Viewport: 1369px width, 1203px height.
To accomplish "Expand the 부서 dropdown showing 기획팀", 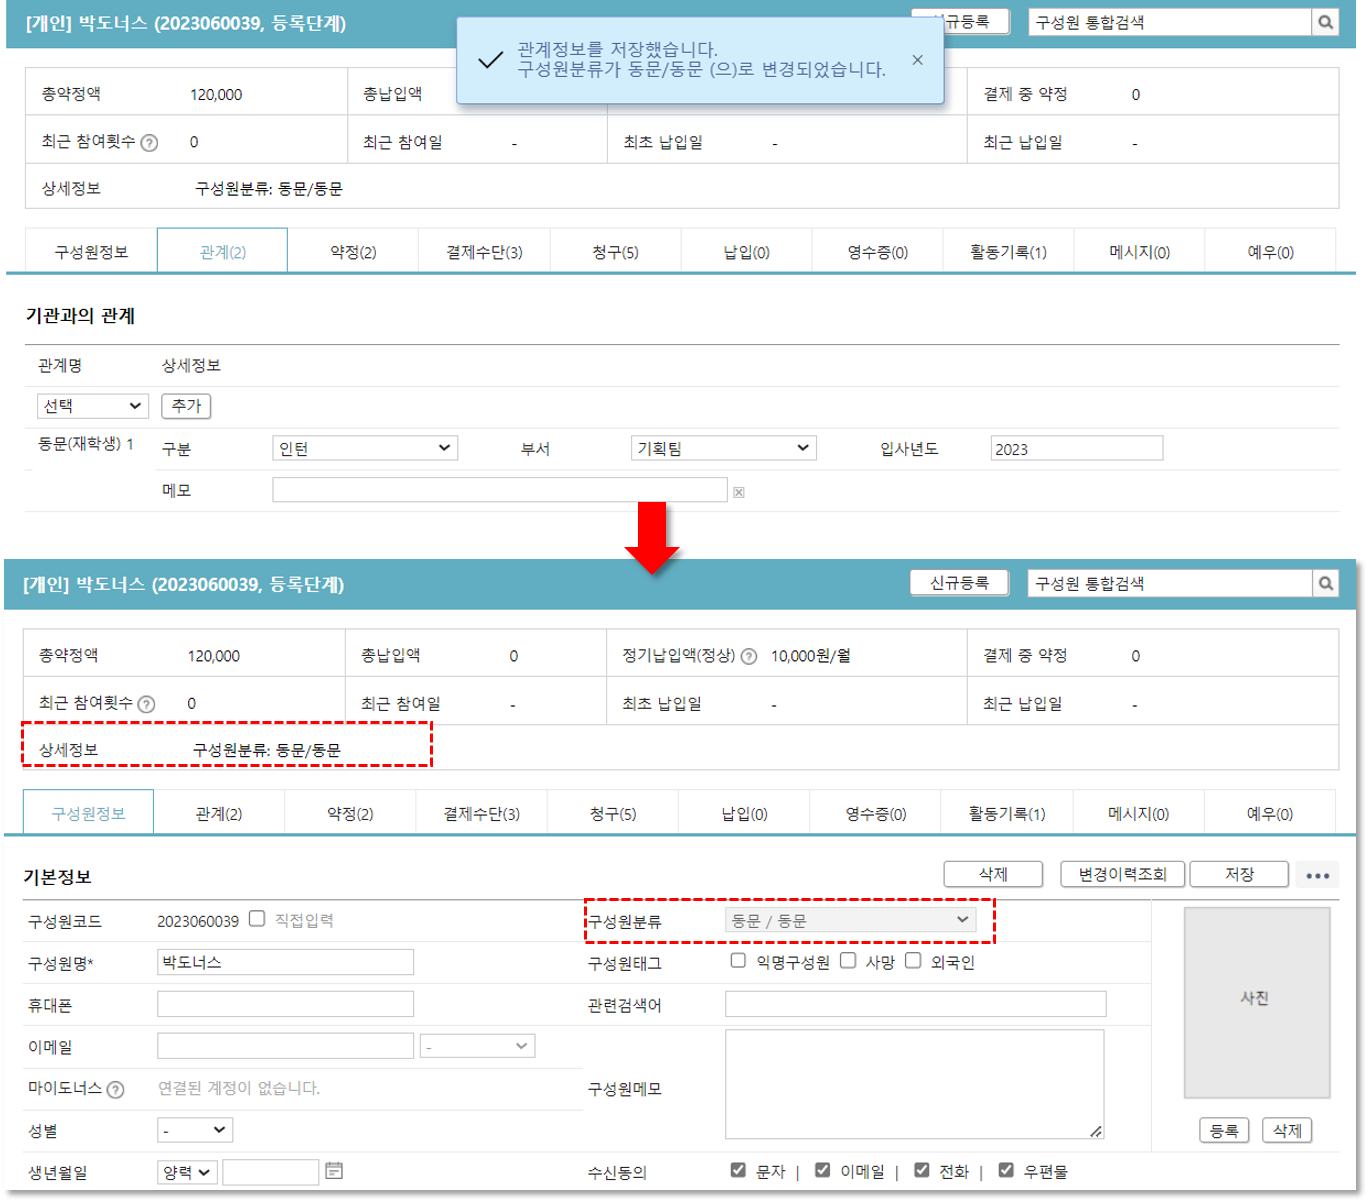I will tap(723, 448).
